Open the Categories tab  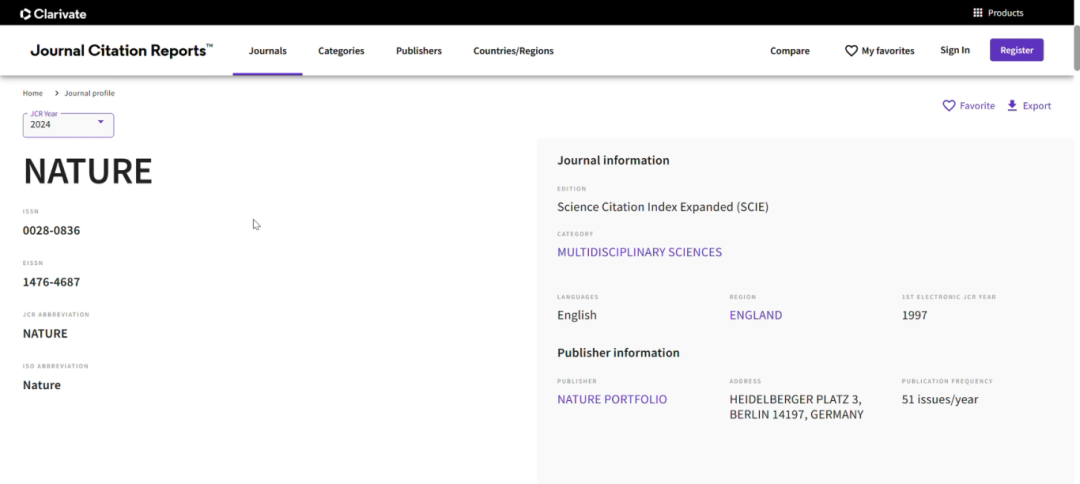pyautogui.click(x=341, y=50)
